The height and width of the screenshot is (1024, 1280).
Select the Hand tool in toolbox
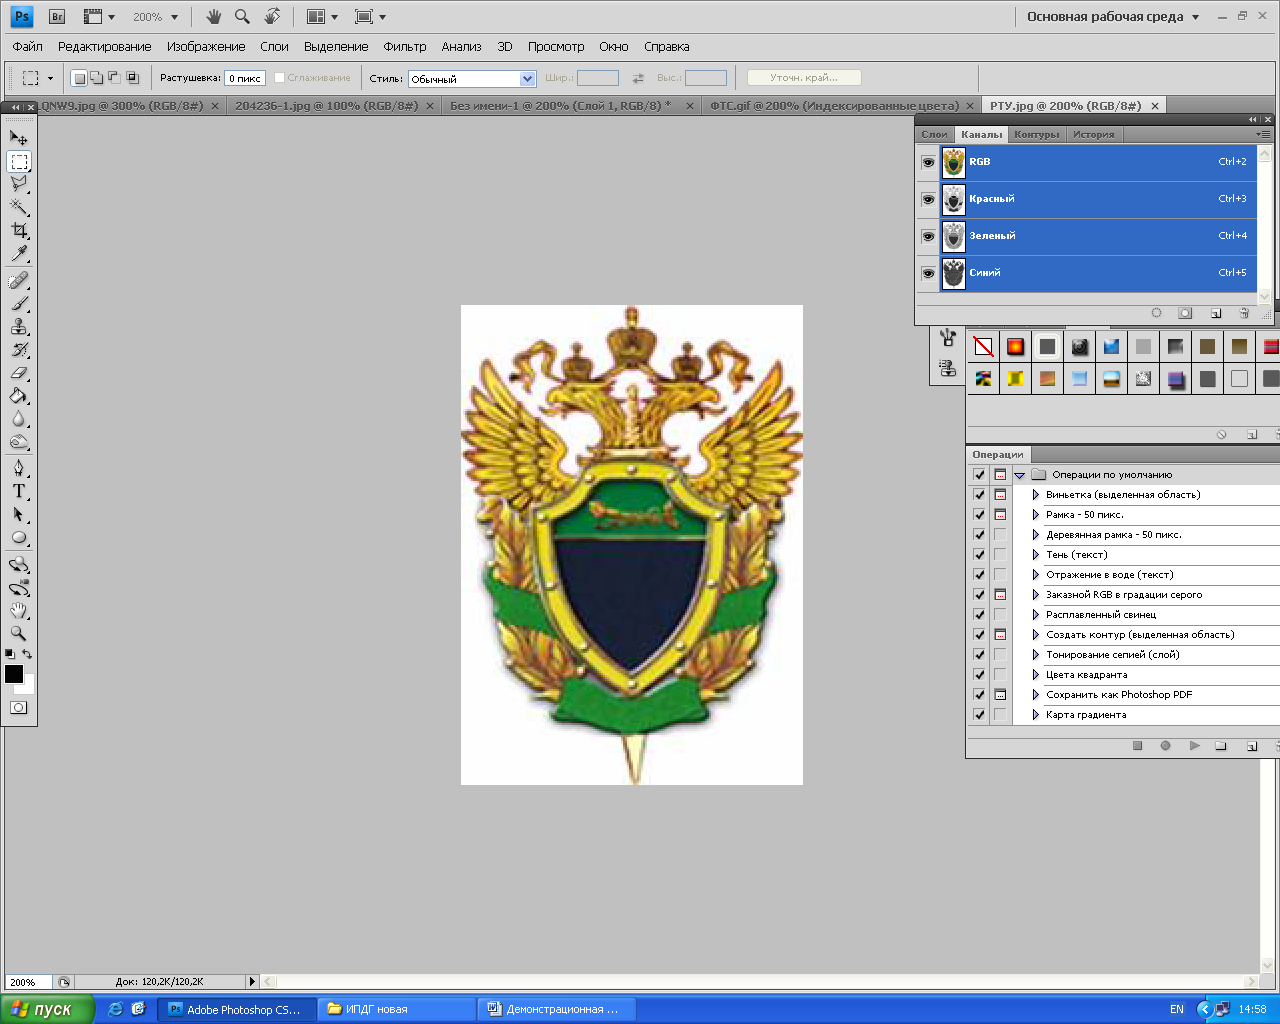19,610
